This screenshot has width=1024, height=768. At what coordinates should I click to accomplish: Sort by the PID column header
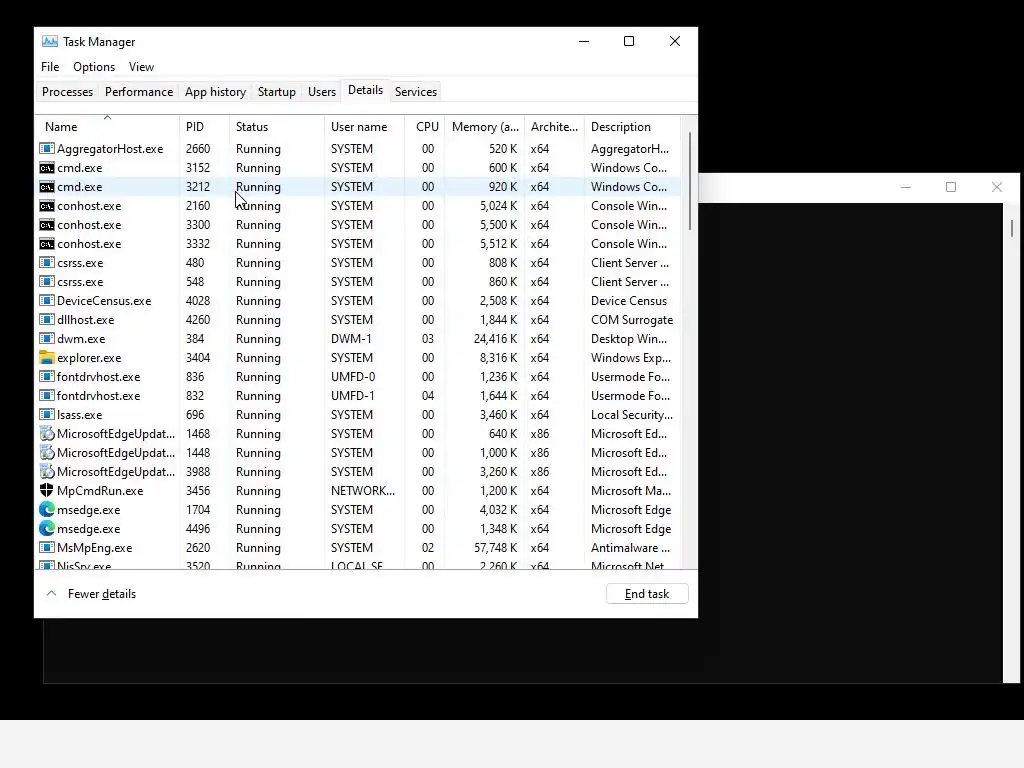[204, 126]
